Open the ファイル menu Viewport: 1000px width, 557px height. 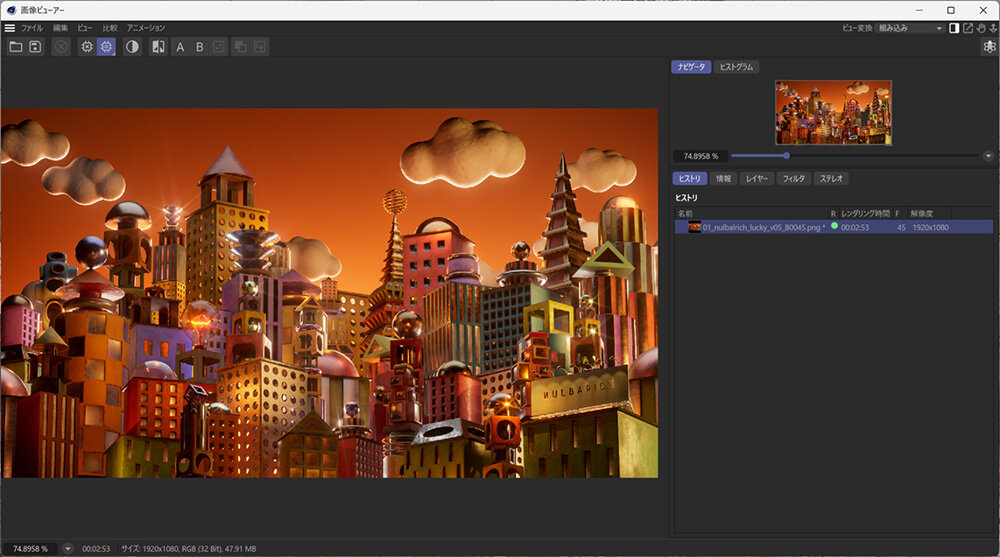tap(32, 28)
